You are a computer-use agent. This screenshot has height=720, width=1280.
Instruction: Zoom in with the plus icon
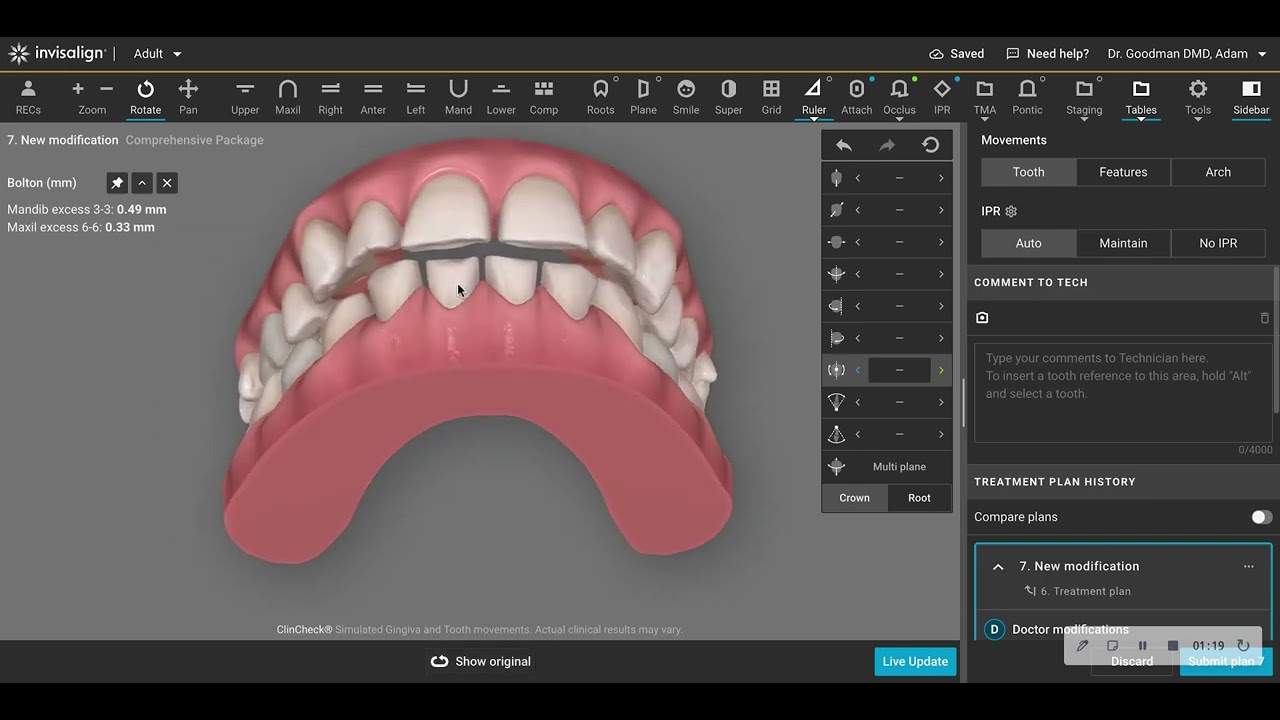click(78, 89)
